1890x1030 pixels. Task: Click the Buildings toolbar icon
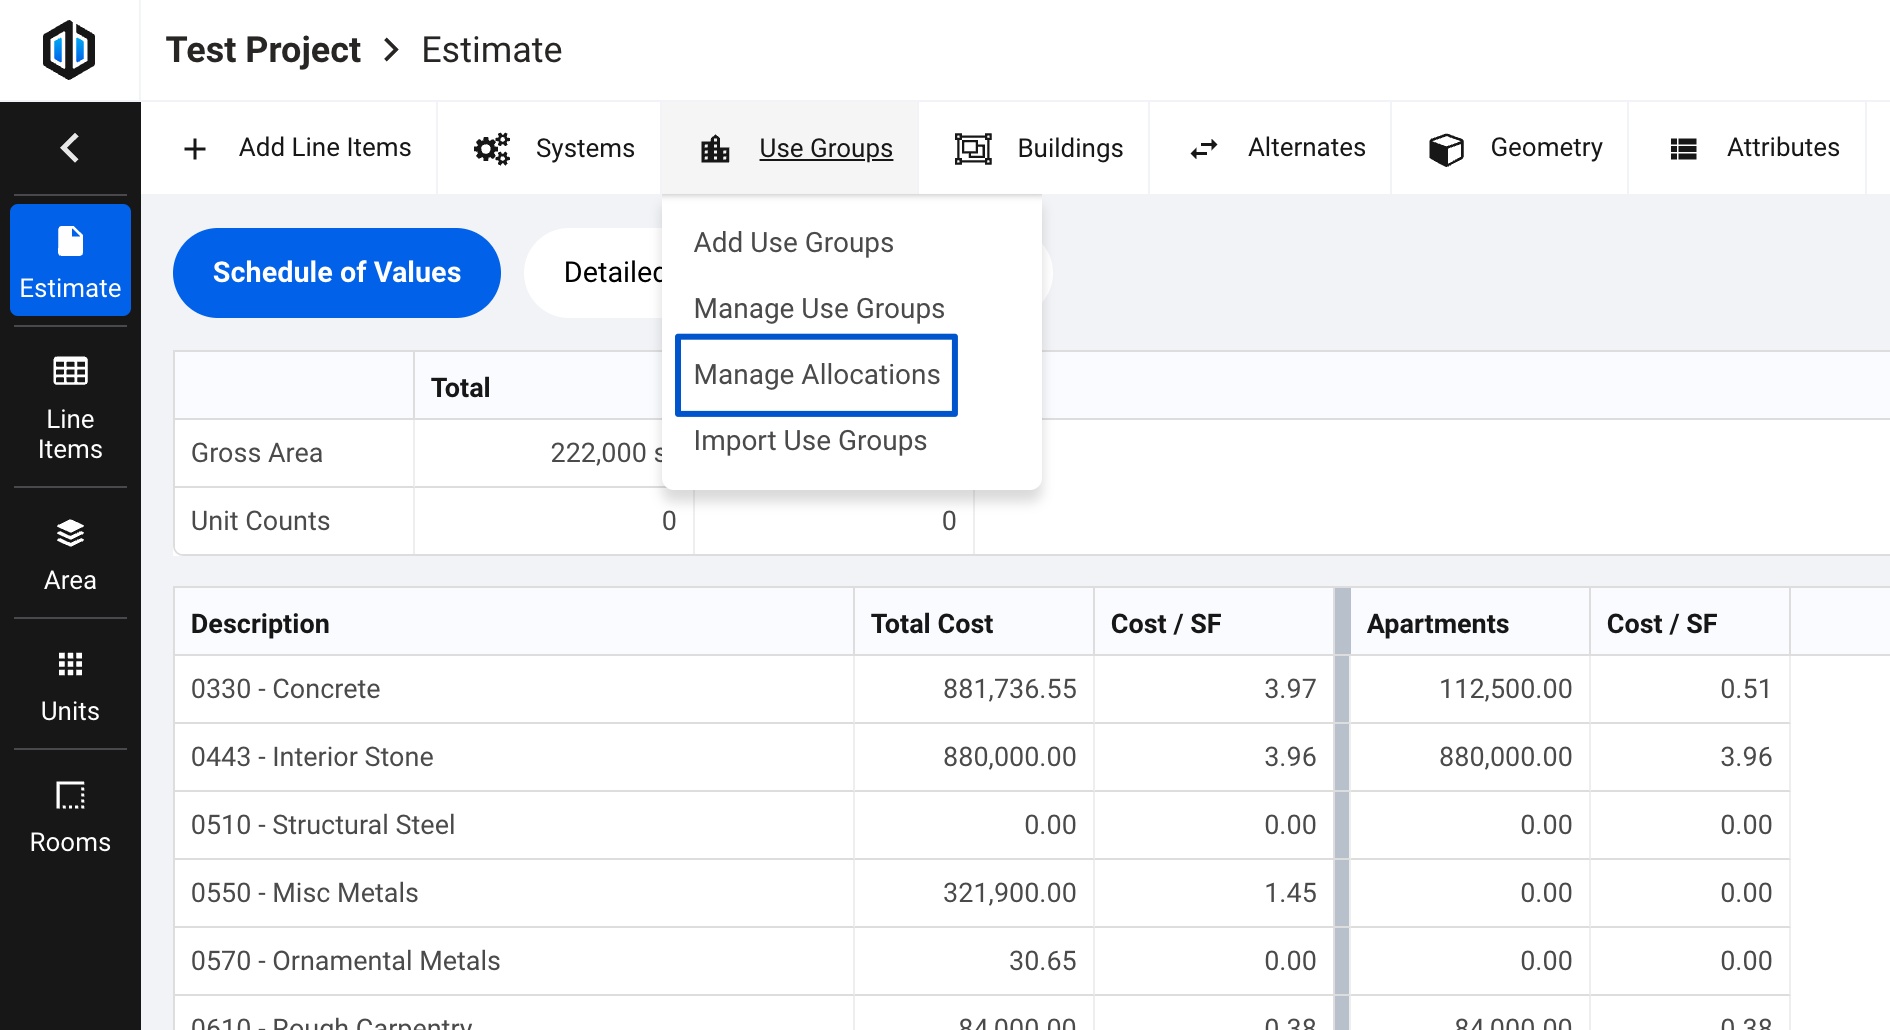[974, 147]
